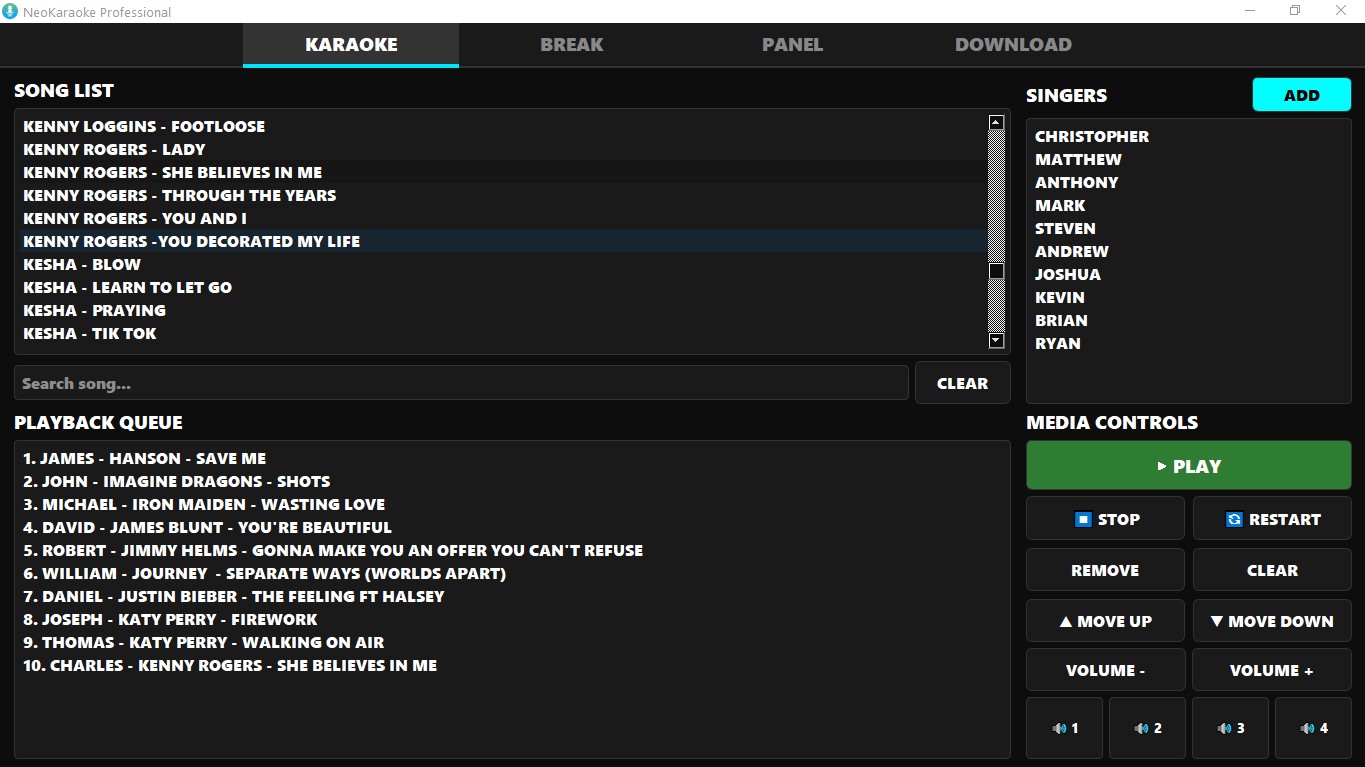
Task: Click the Restart refresh icon
Action: [x=1235, y=518]
